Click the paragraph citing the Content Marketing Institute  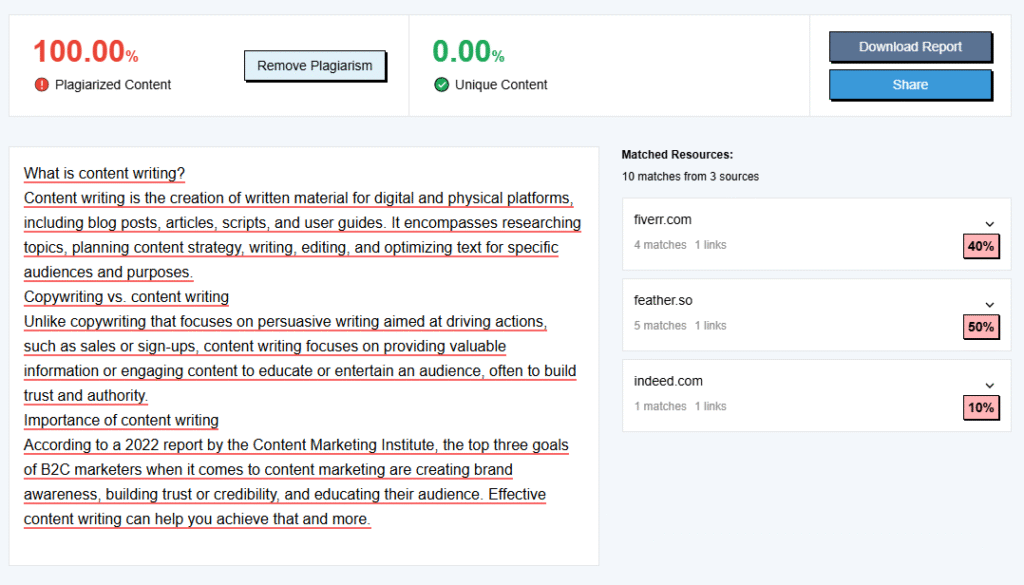[296, 482]
